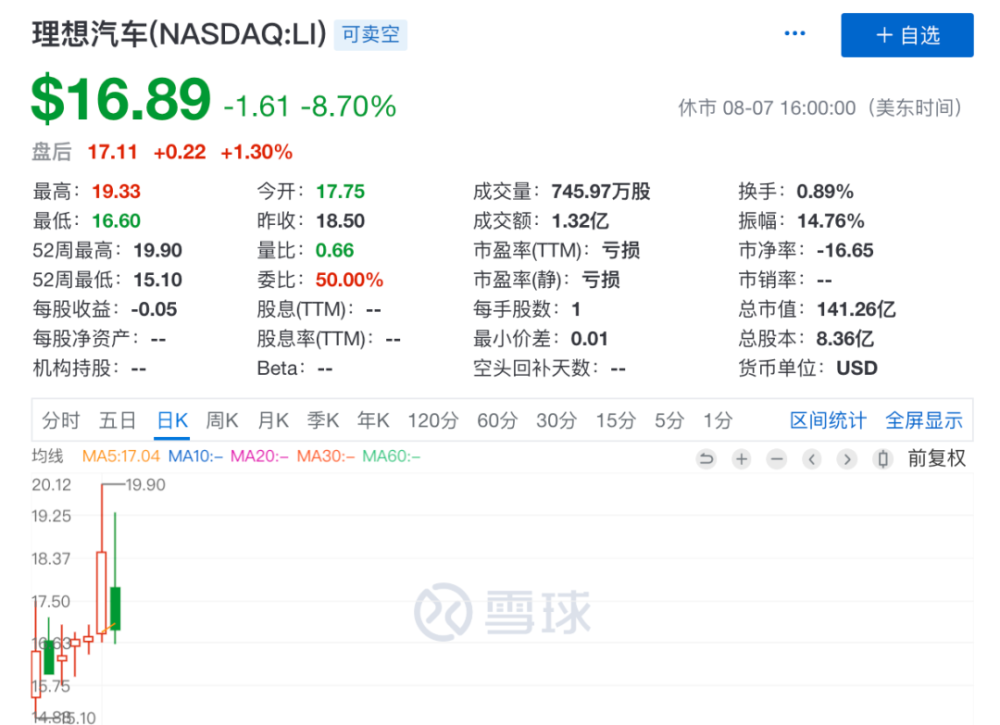Open the three-dot more options menu
The image size is (1000, 725).
click(x=795, y=33)
